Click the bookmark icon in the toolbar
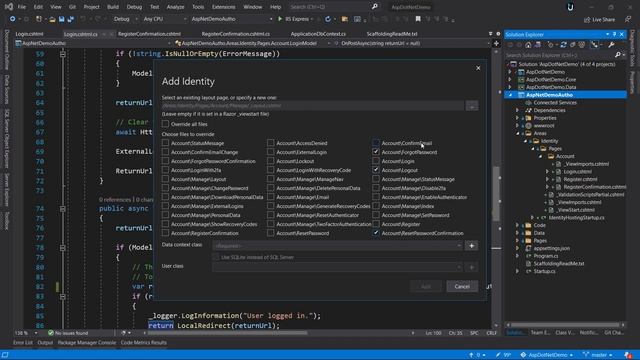640x360 pixels. (418, 19)
